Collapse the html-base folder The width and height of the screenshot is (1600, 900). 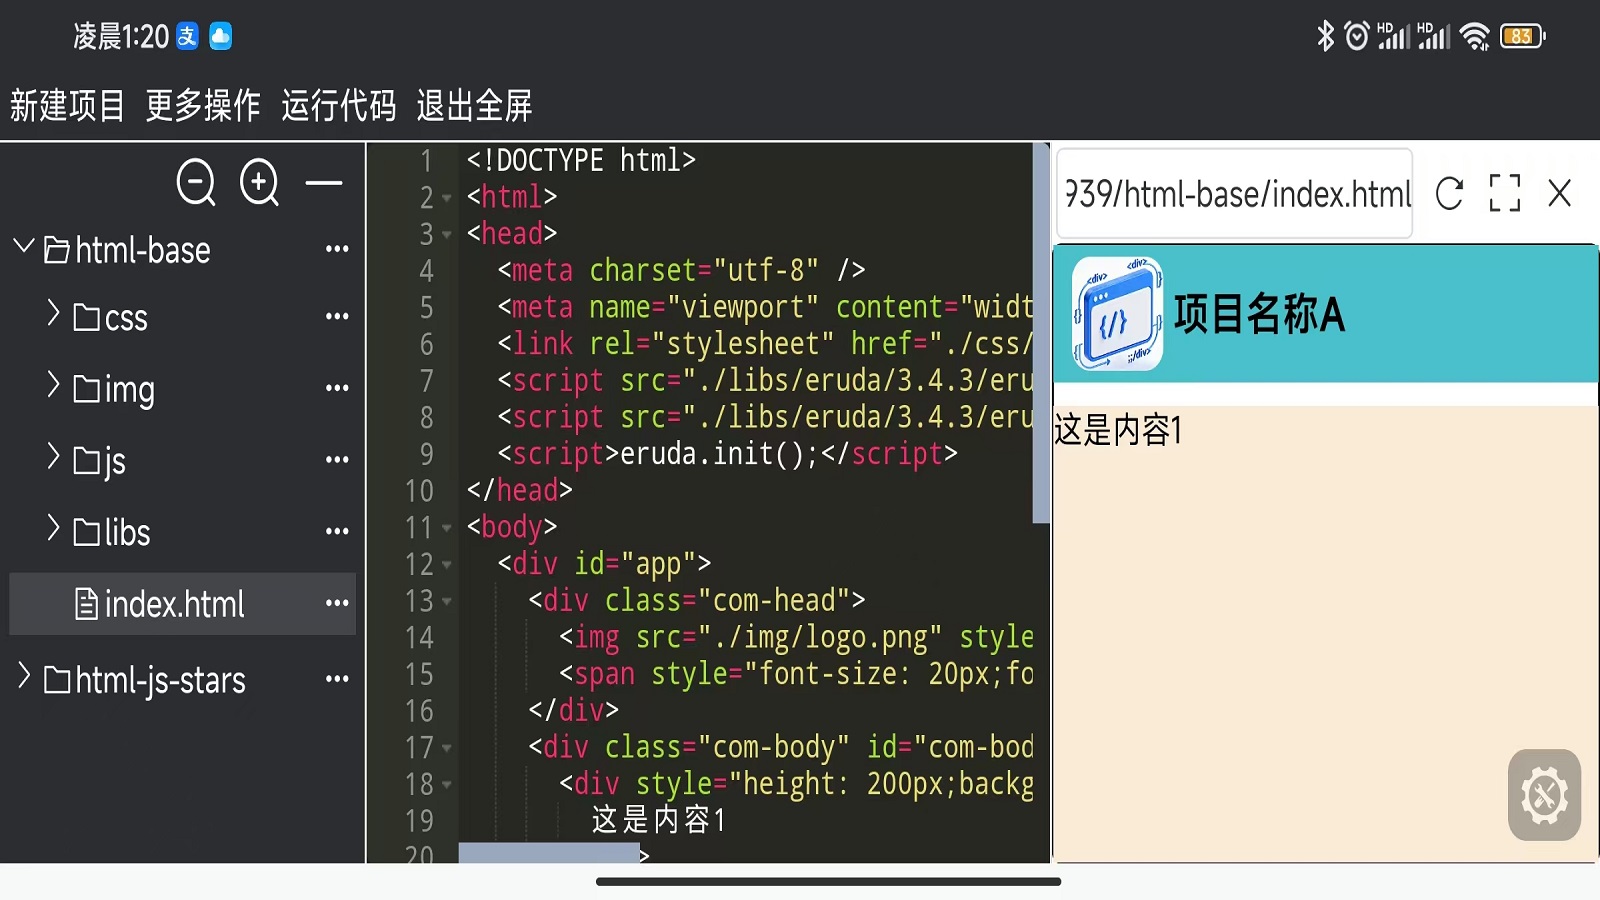(24, 246)
